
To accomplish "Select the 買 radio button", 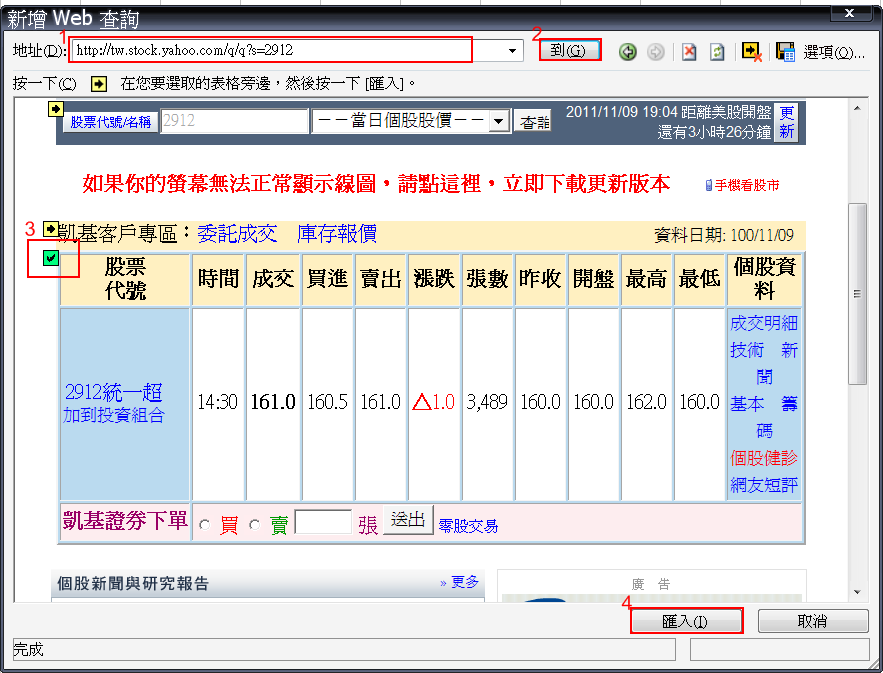I will pos(205,525).
